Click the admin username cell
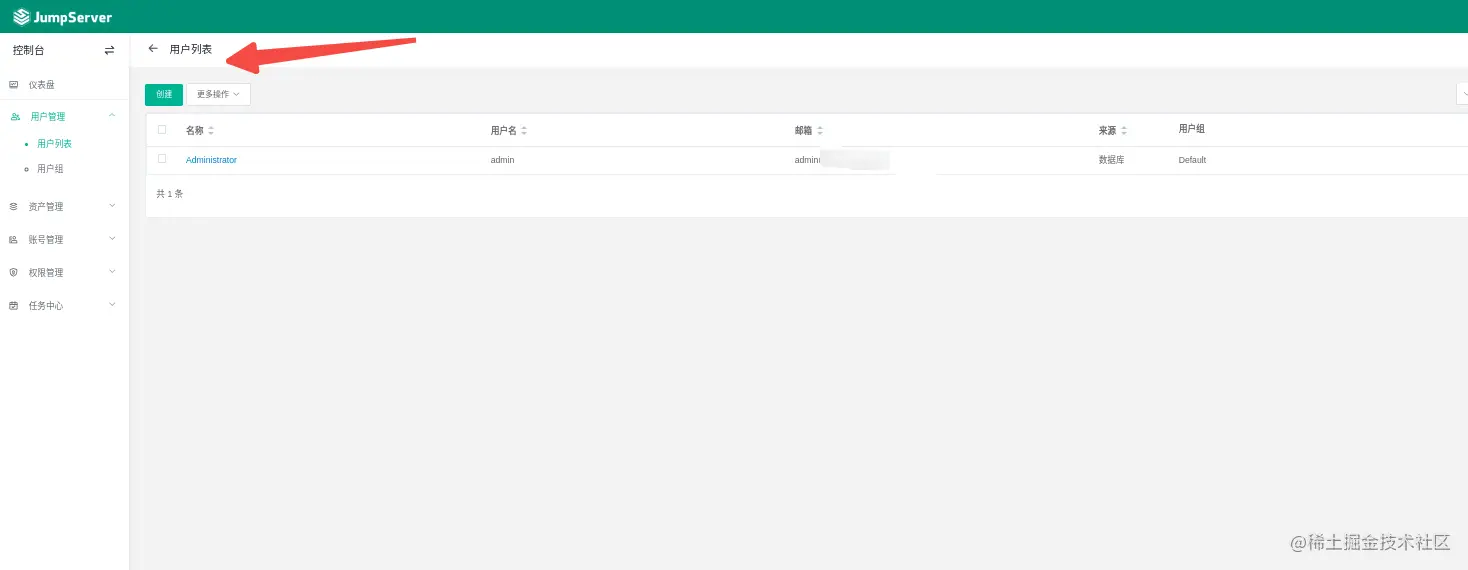 [502, 160]
